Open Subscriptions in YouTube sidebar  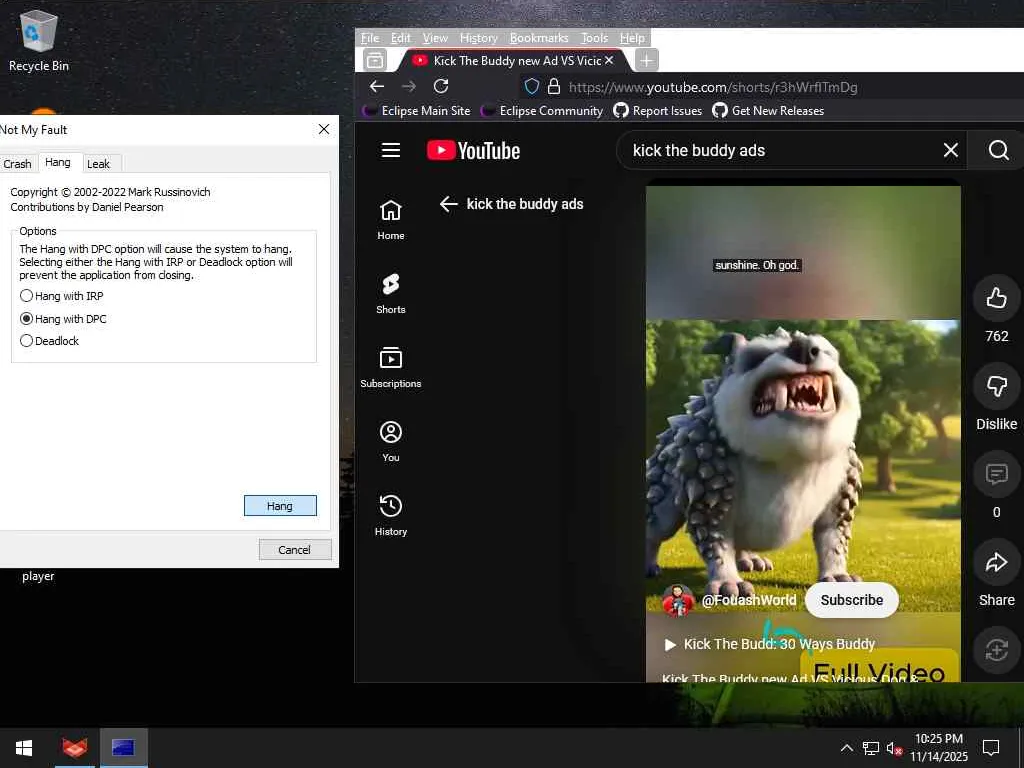point(391,368)
